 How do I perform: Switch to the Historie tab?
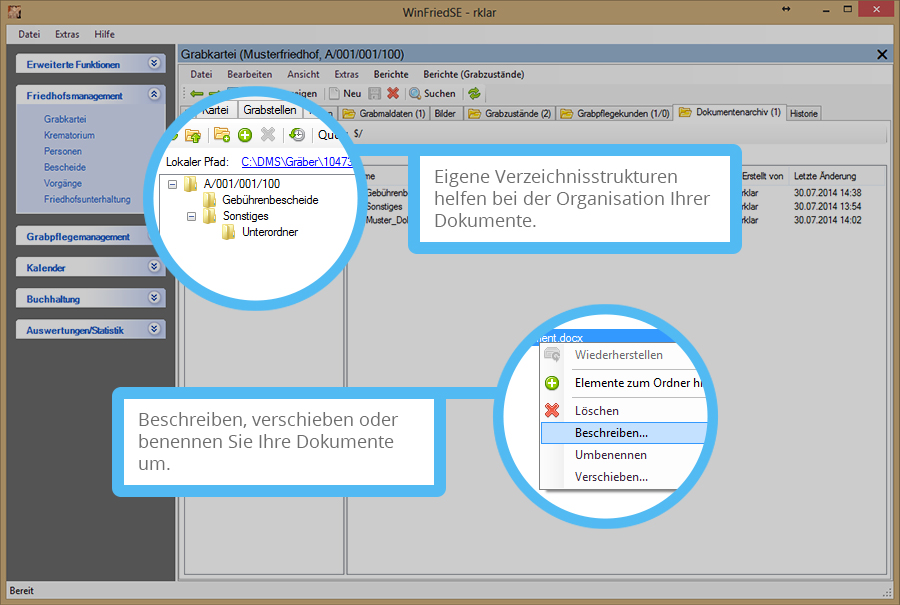coord(804,114)
